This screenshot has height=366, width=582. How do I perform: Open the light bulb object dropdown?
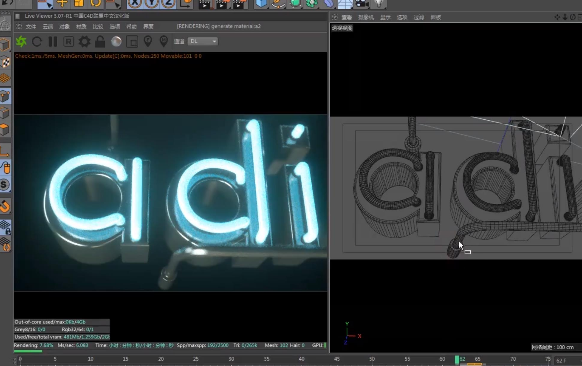378,4
